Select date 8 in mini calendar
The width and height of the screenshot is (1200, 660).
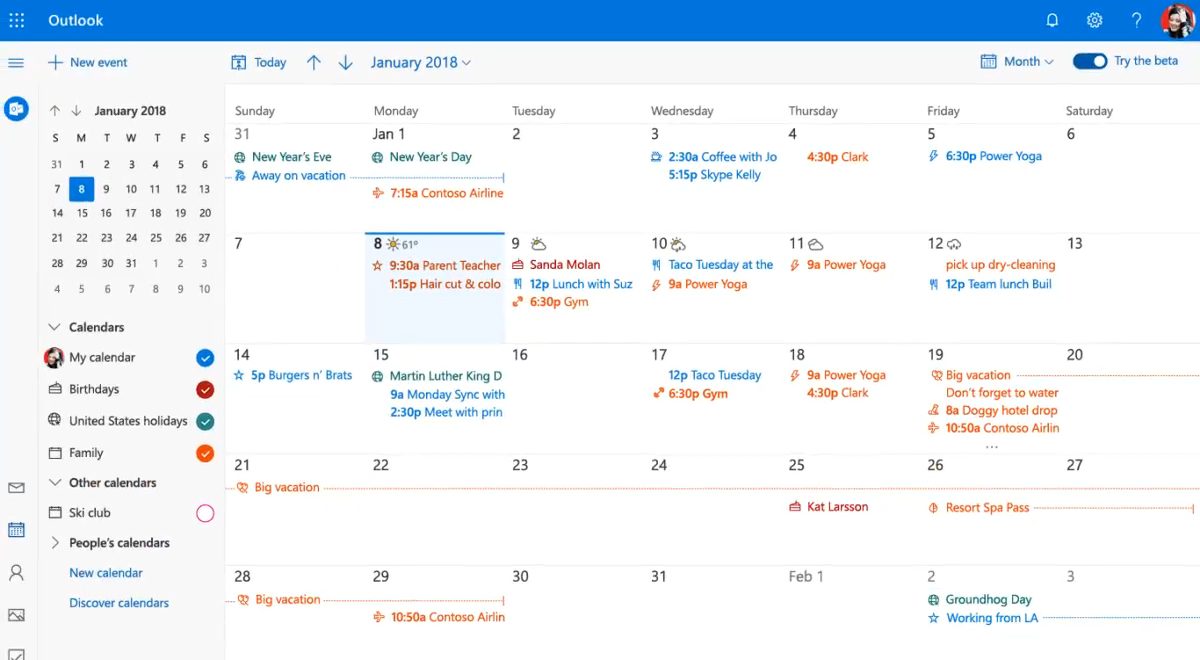82,189
